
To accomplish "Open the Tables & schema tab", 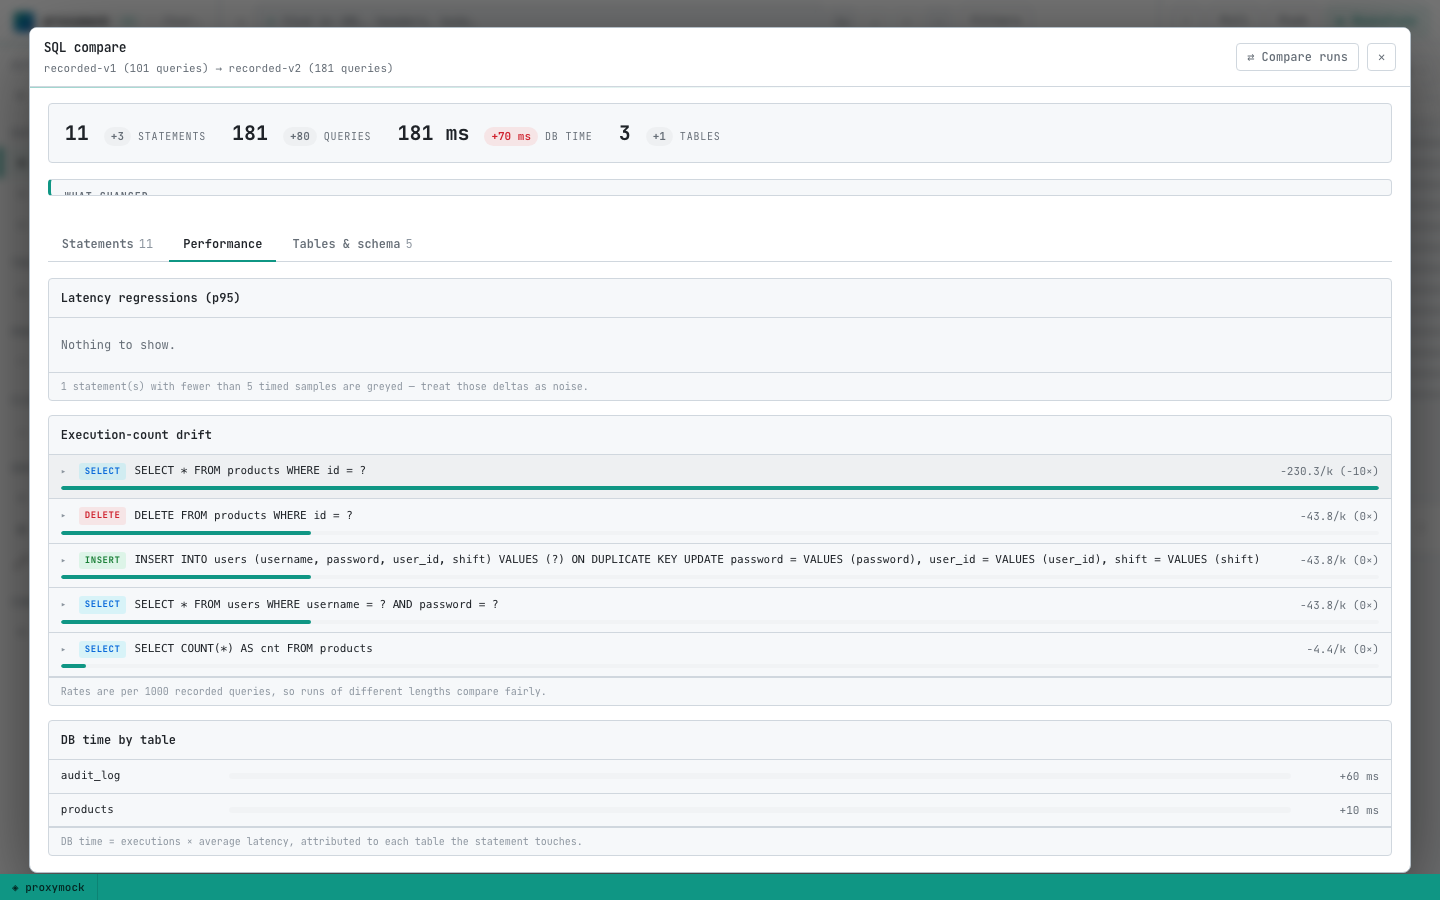I will 352,244.
